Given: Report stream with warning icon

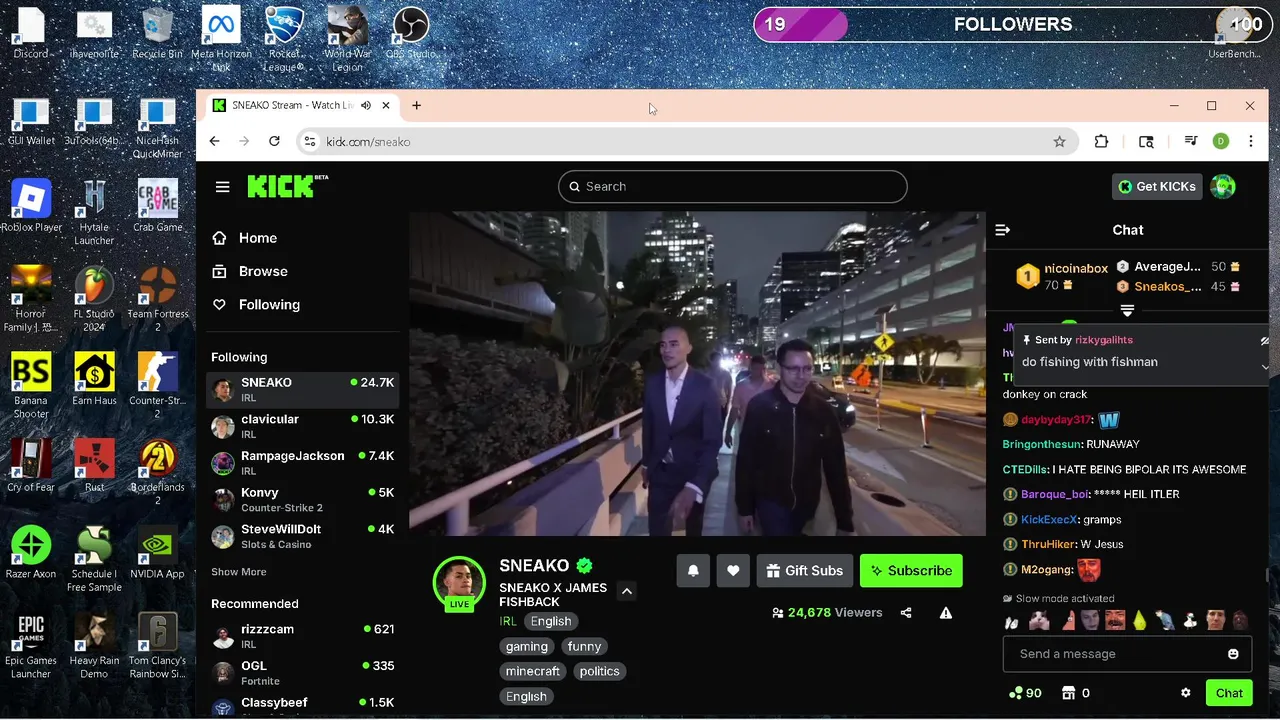Looking at the screenshot, I should pos(946,613).
